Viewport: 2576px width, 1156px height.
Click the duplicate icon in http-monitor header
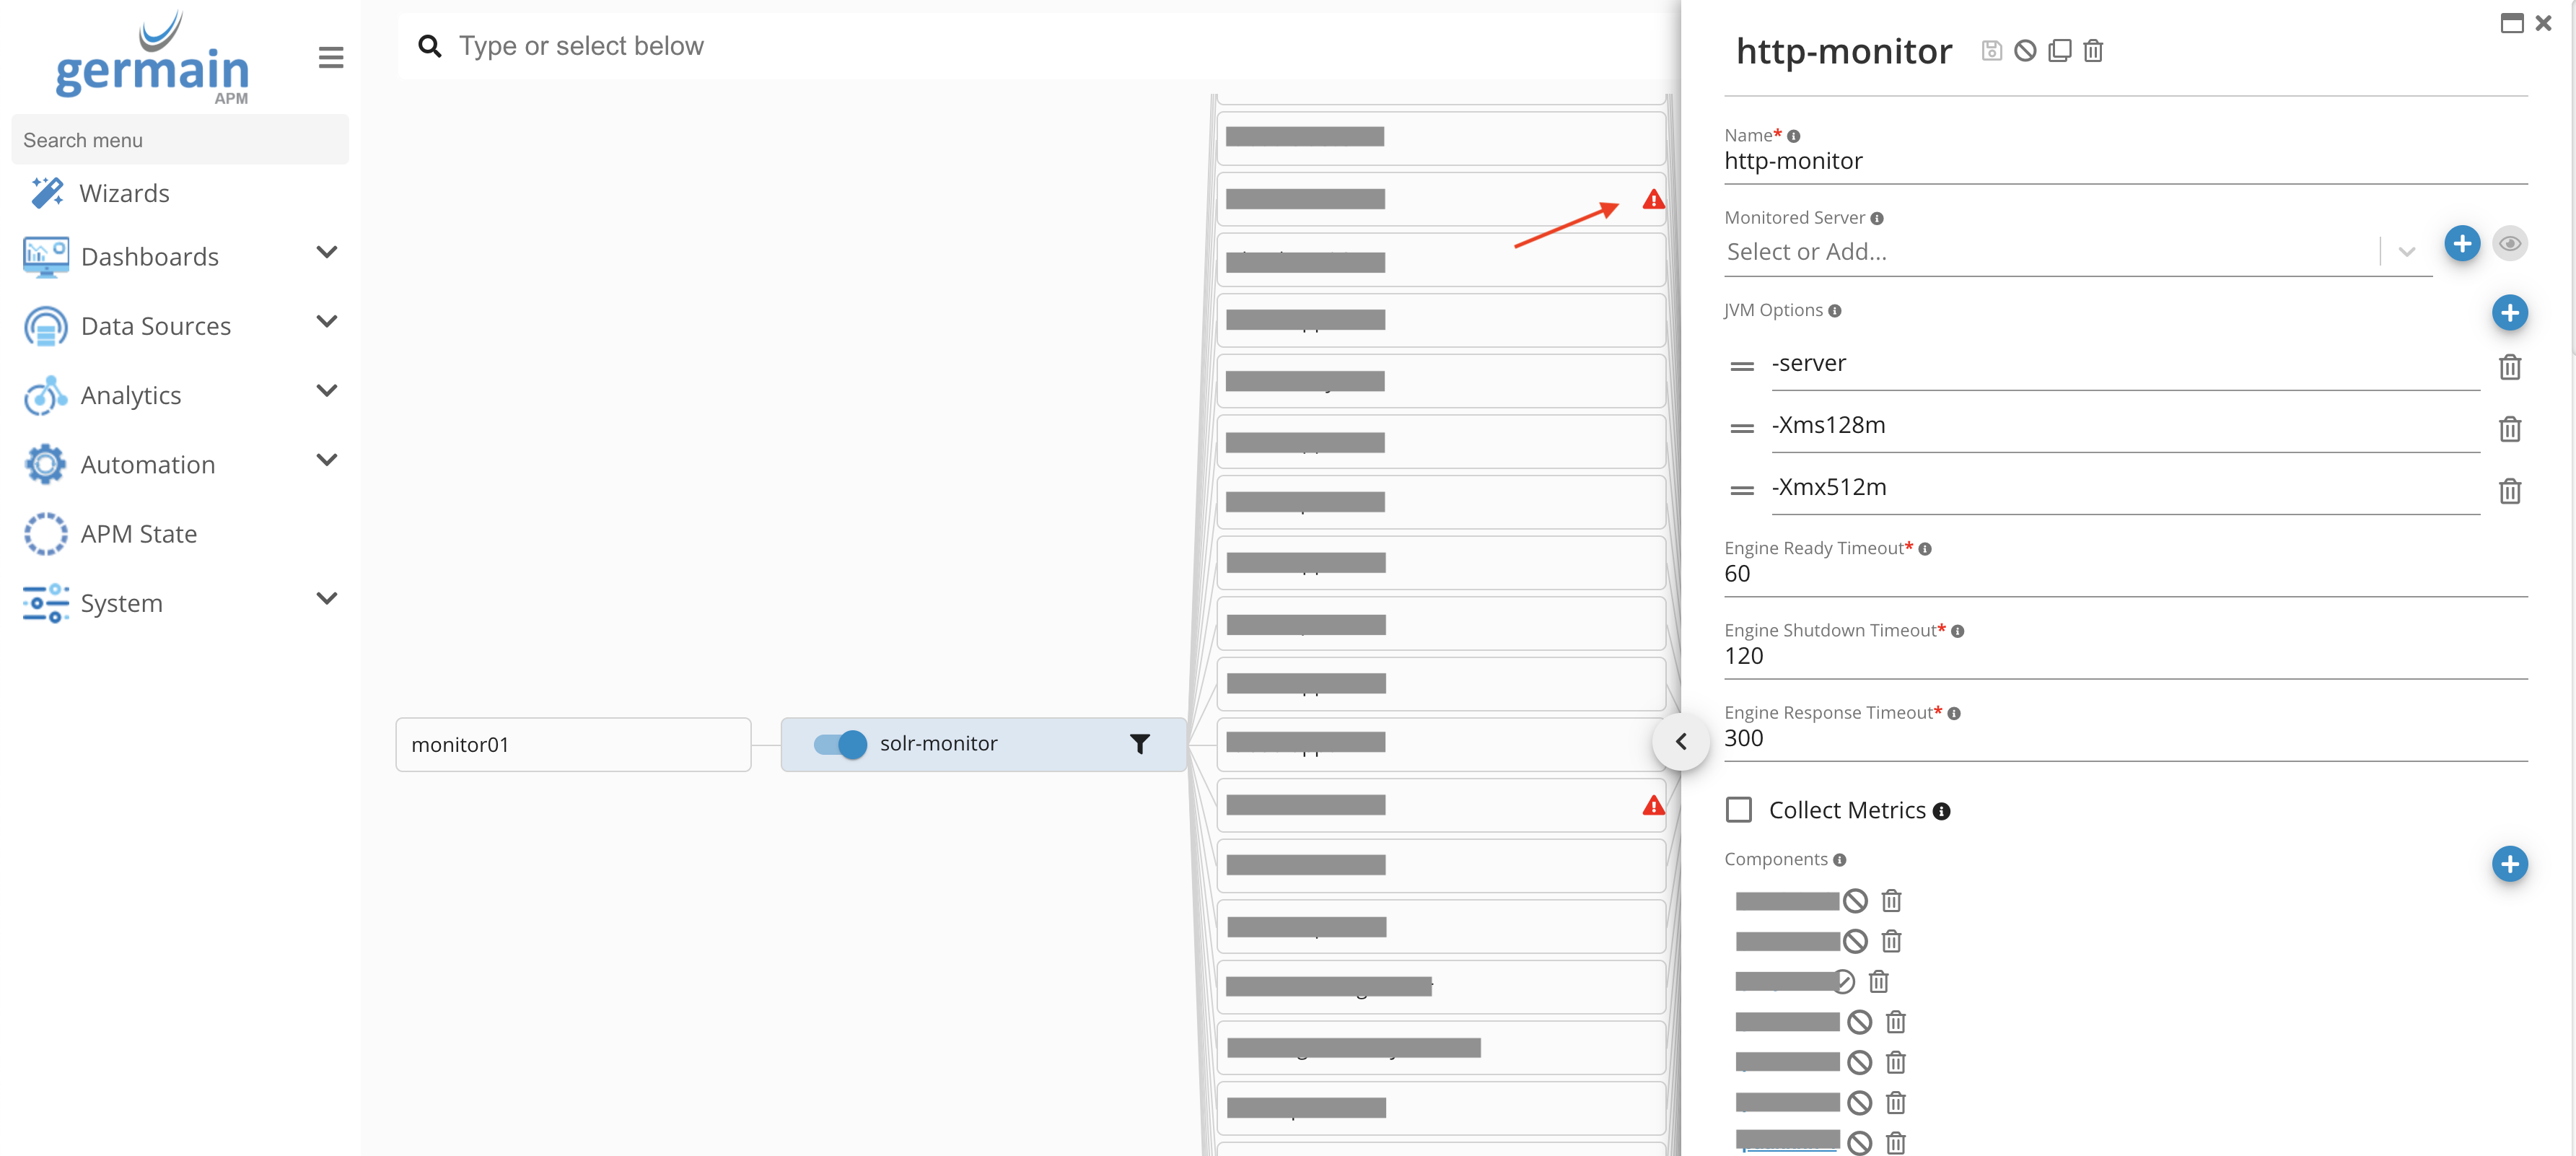pyautogui.click(x=2059, y=50)
